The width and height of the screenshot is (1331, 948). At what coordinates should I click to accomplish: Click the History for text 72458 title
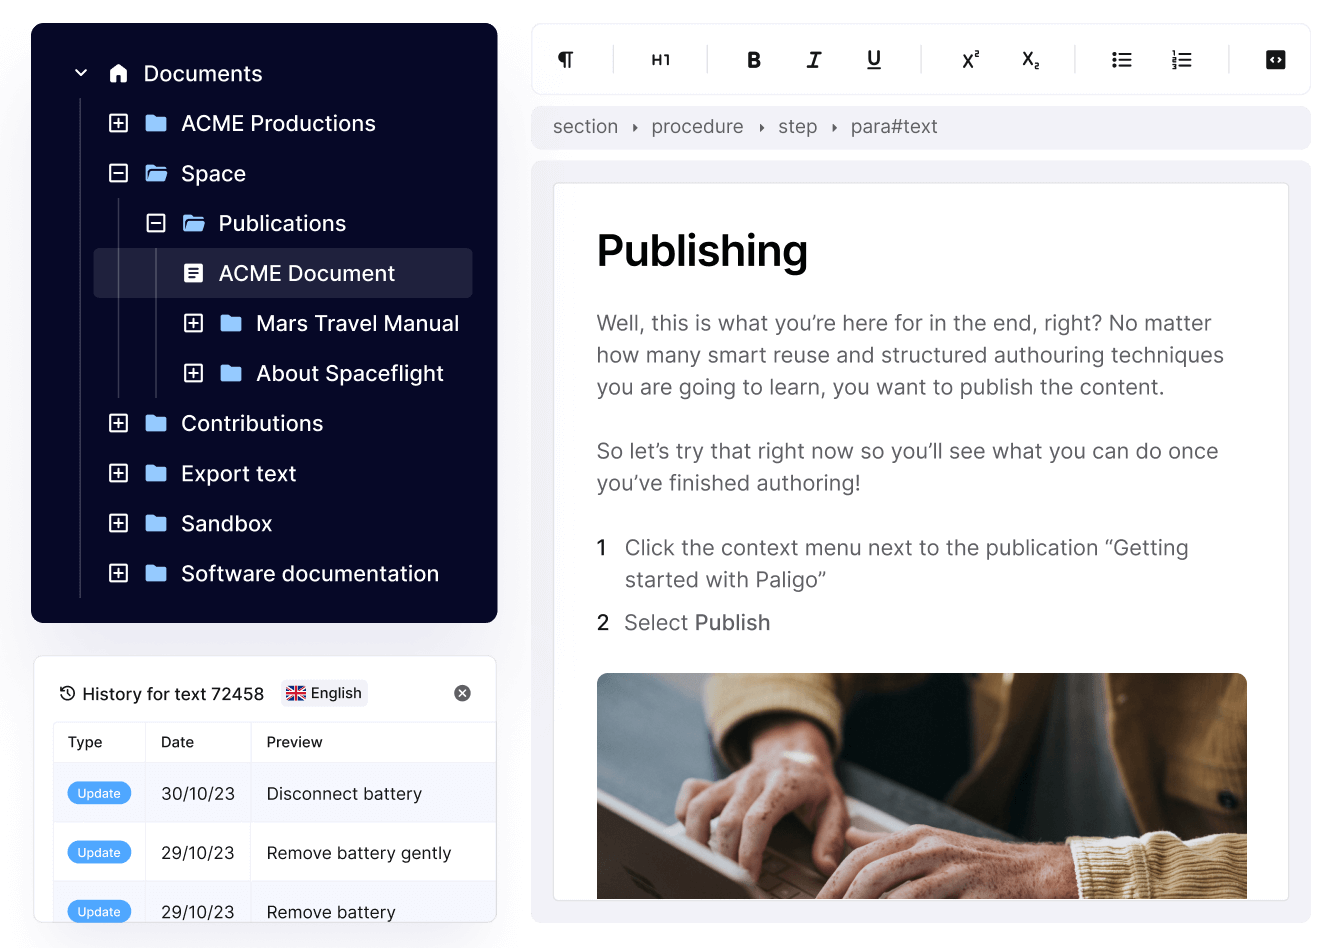[x=173, y=693]
